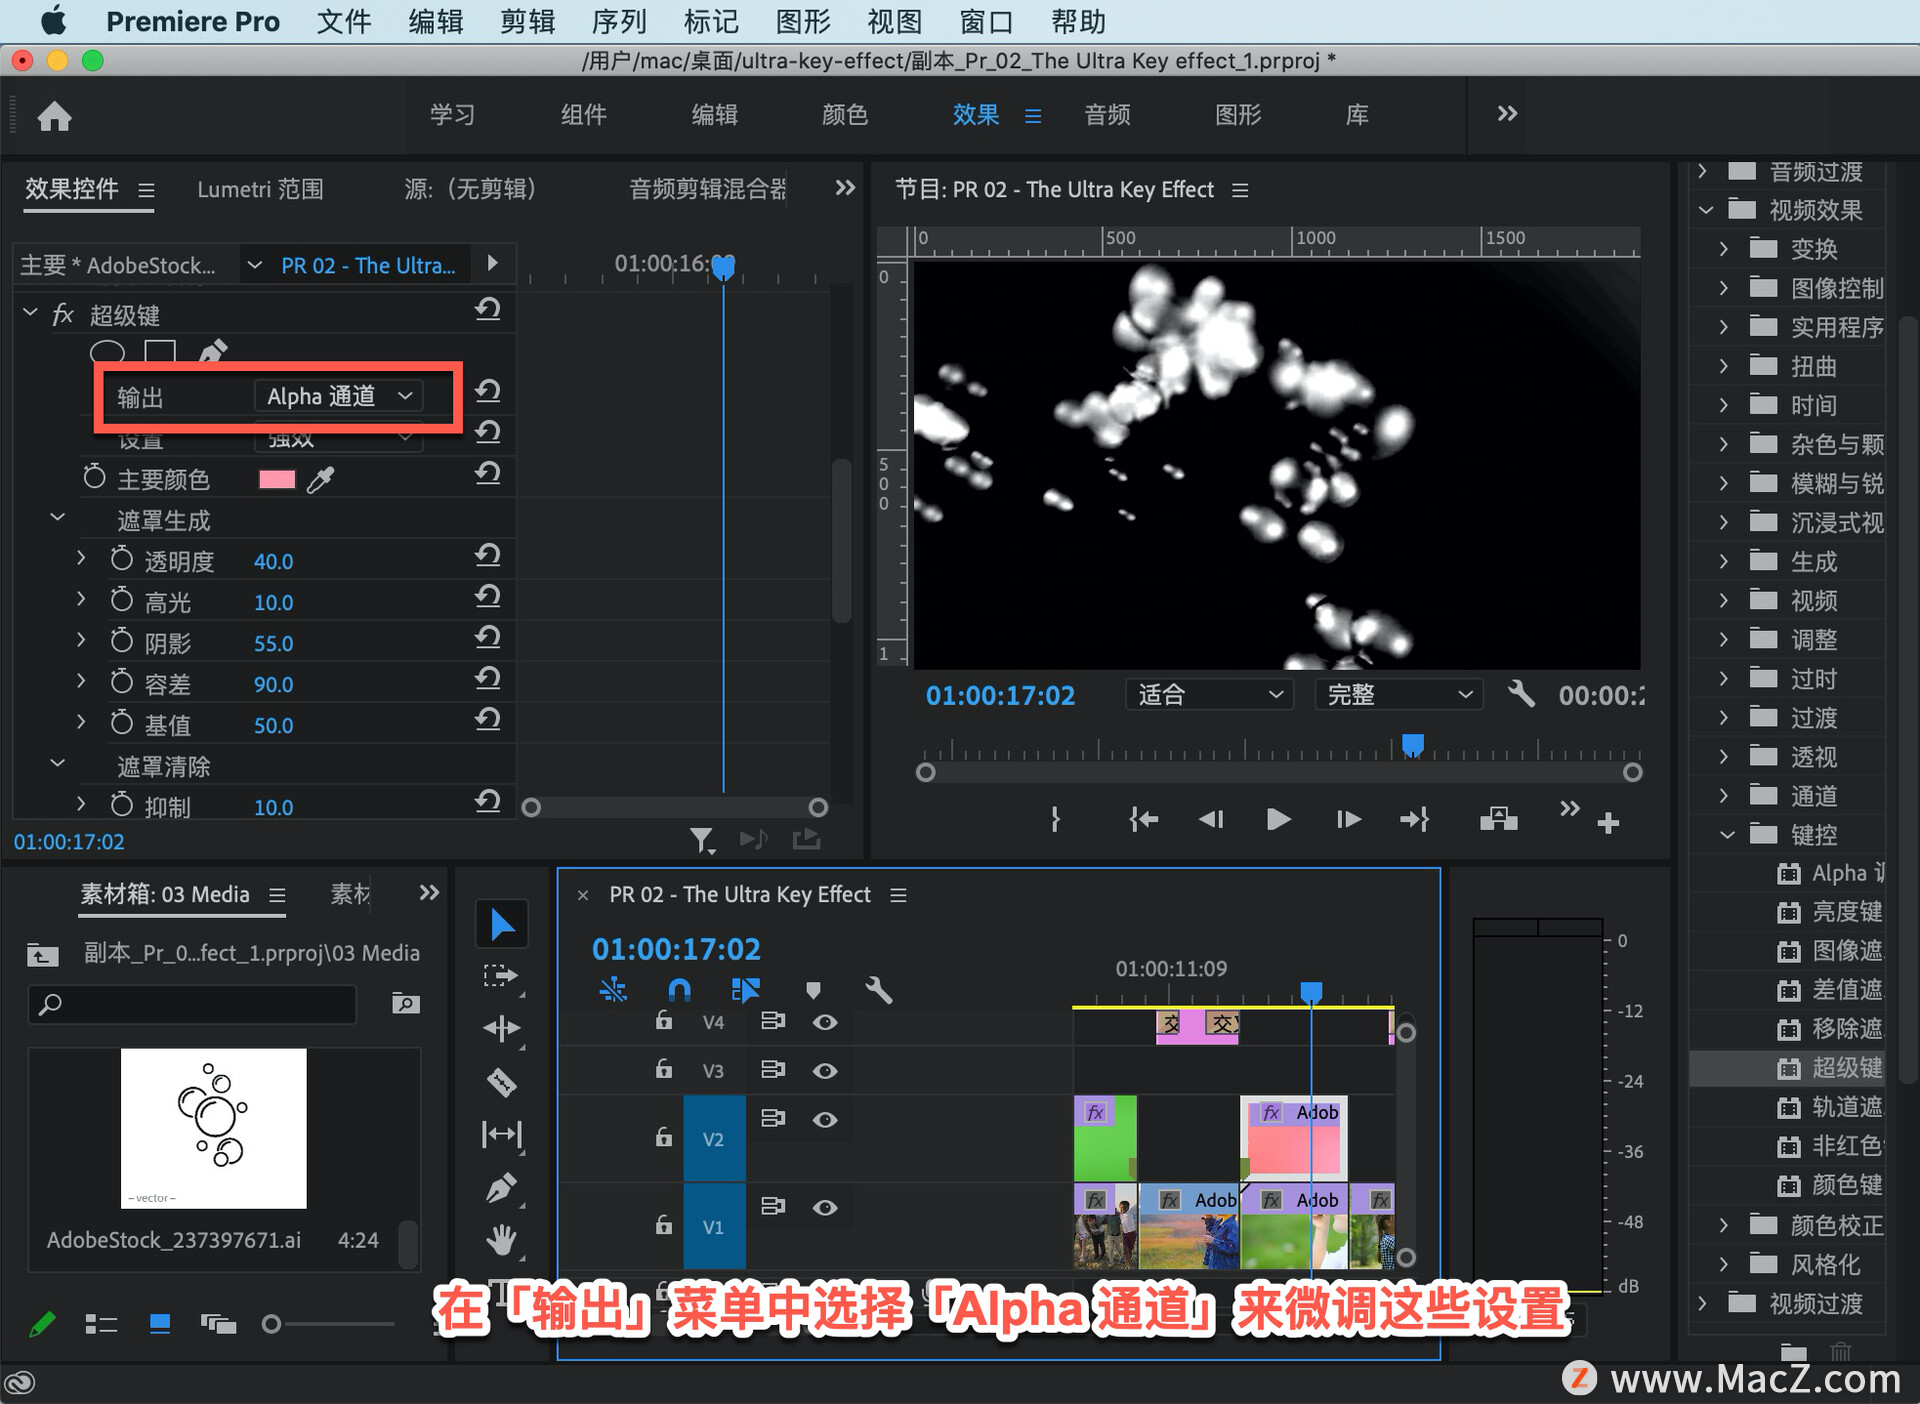Select AdobeStock_237397671.ai thumbnail
Screen dimensions: 1920x1404
(213, 1128)
